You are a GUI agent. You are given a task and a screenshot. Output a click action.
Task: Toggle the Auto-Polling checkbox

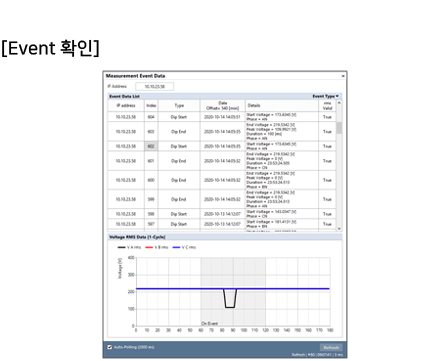pos(110,347)
